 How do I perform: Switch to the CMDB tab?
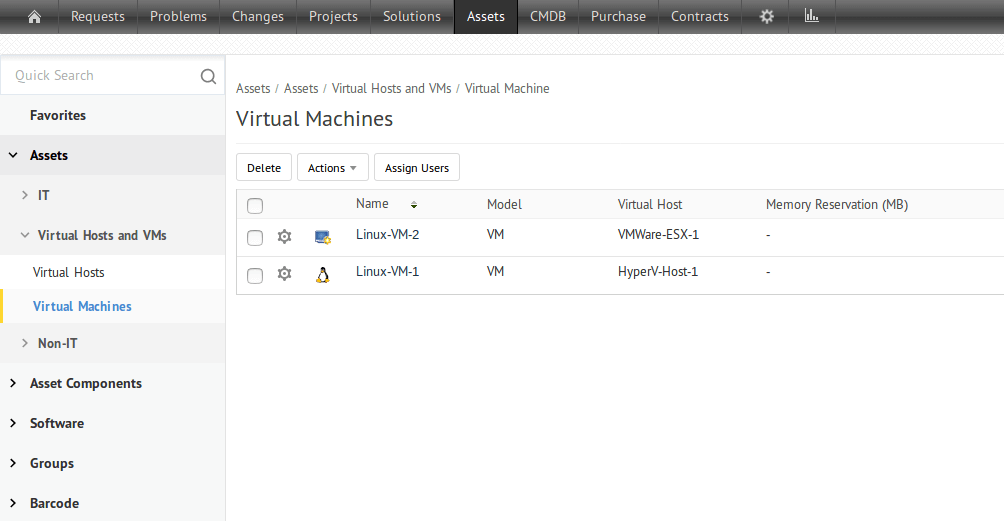pos(547,17)
